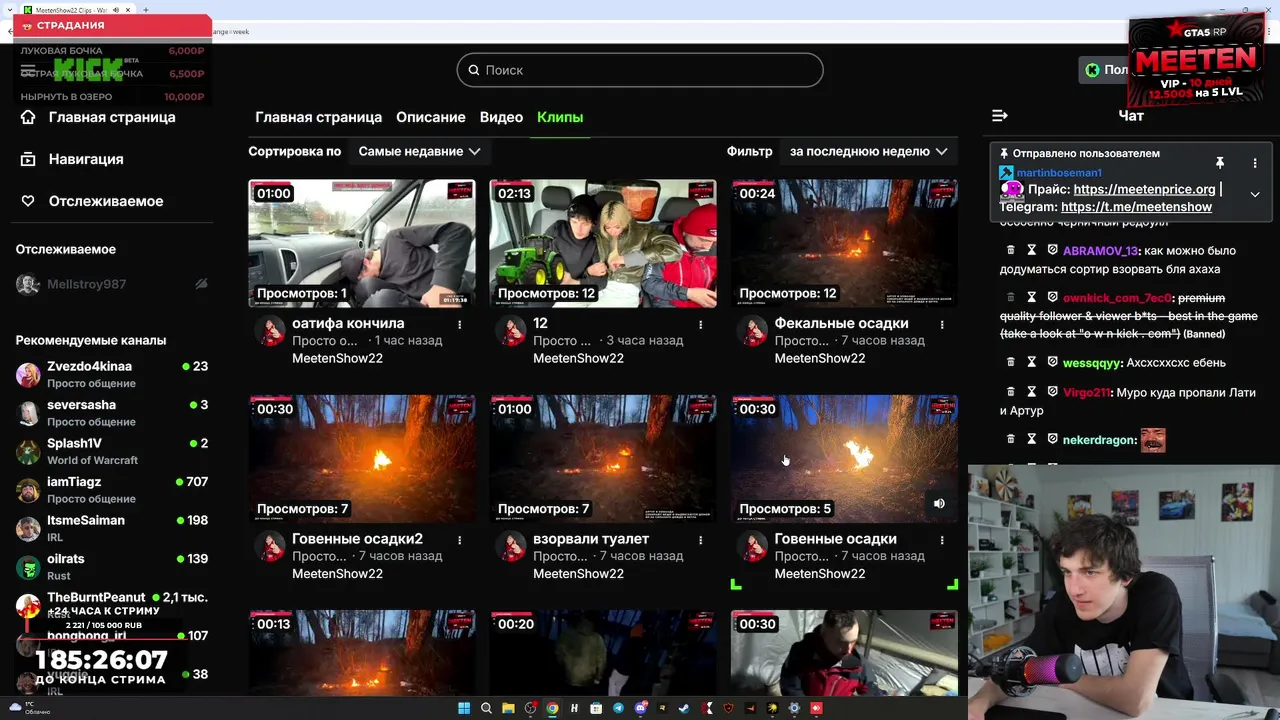Collapse the chat panel with arrow icon
Screen dimensions: 1280x720
[x=999, y=116]
